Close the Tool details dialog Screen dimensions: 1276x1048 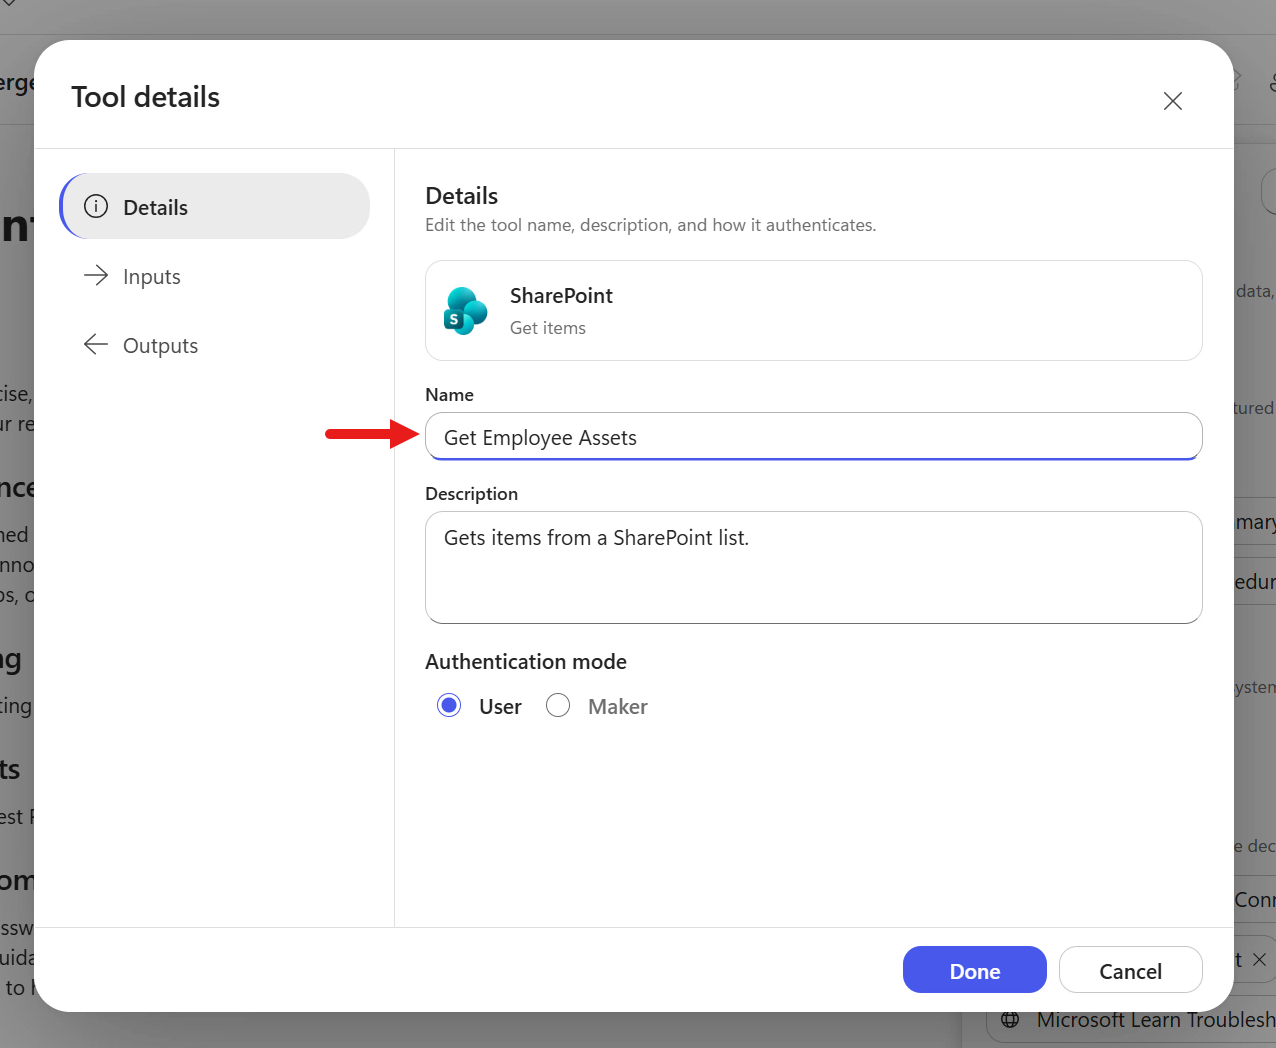coord(1173,101)
